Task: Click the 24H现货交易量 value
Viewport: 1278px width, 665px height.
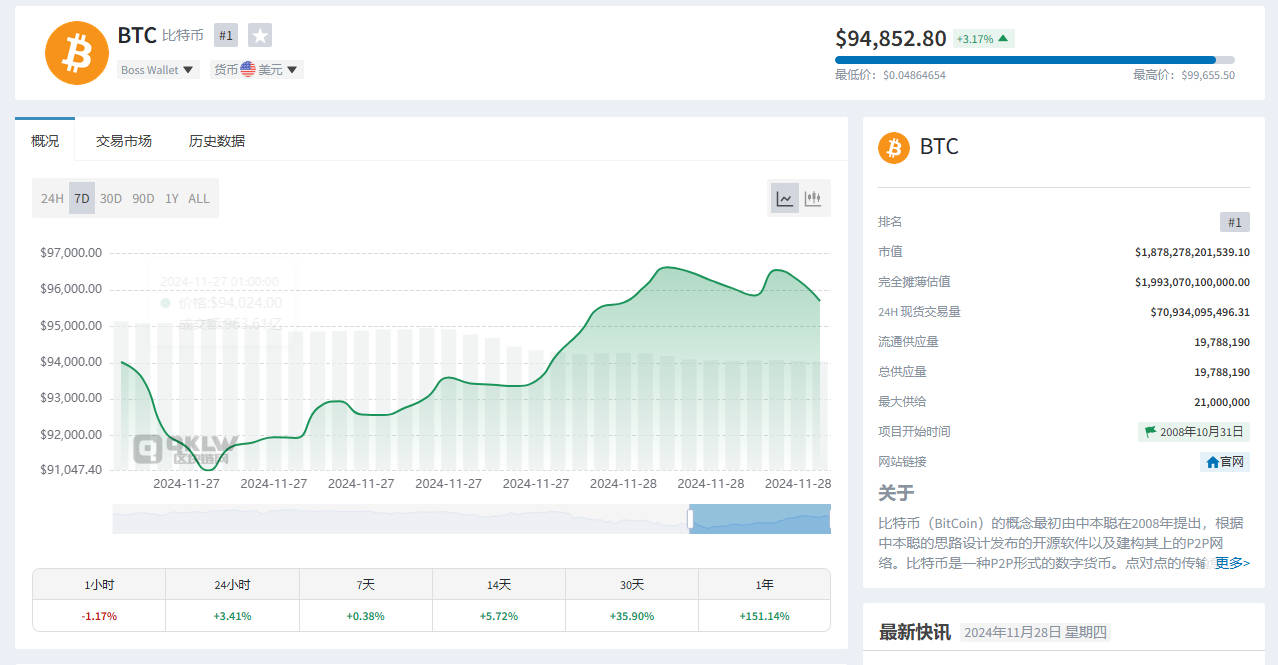Action: click(1200, 312)
